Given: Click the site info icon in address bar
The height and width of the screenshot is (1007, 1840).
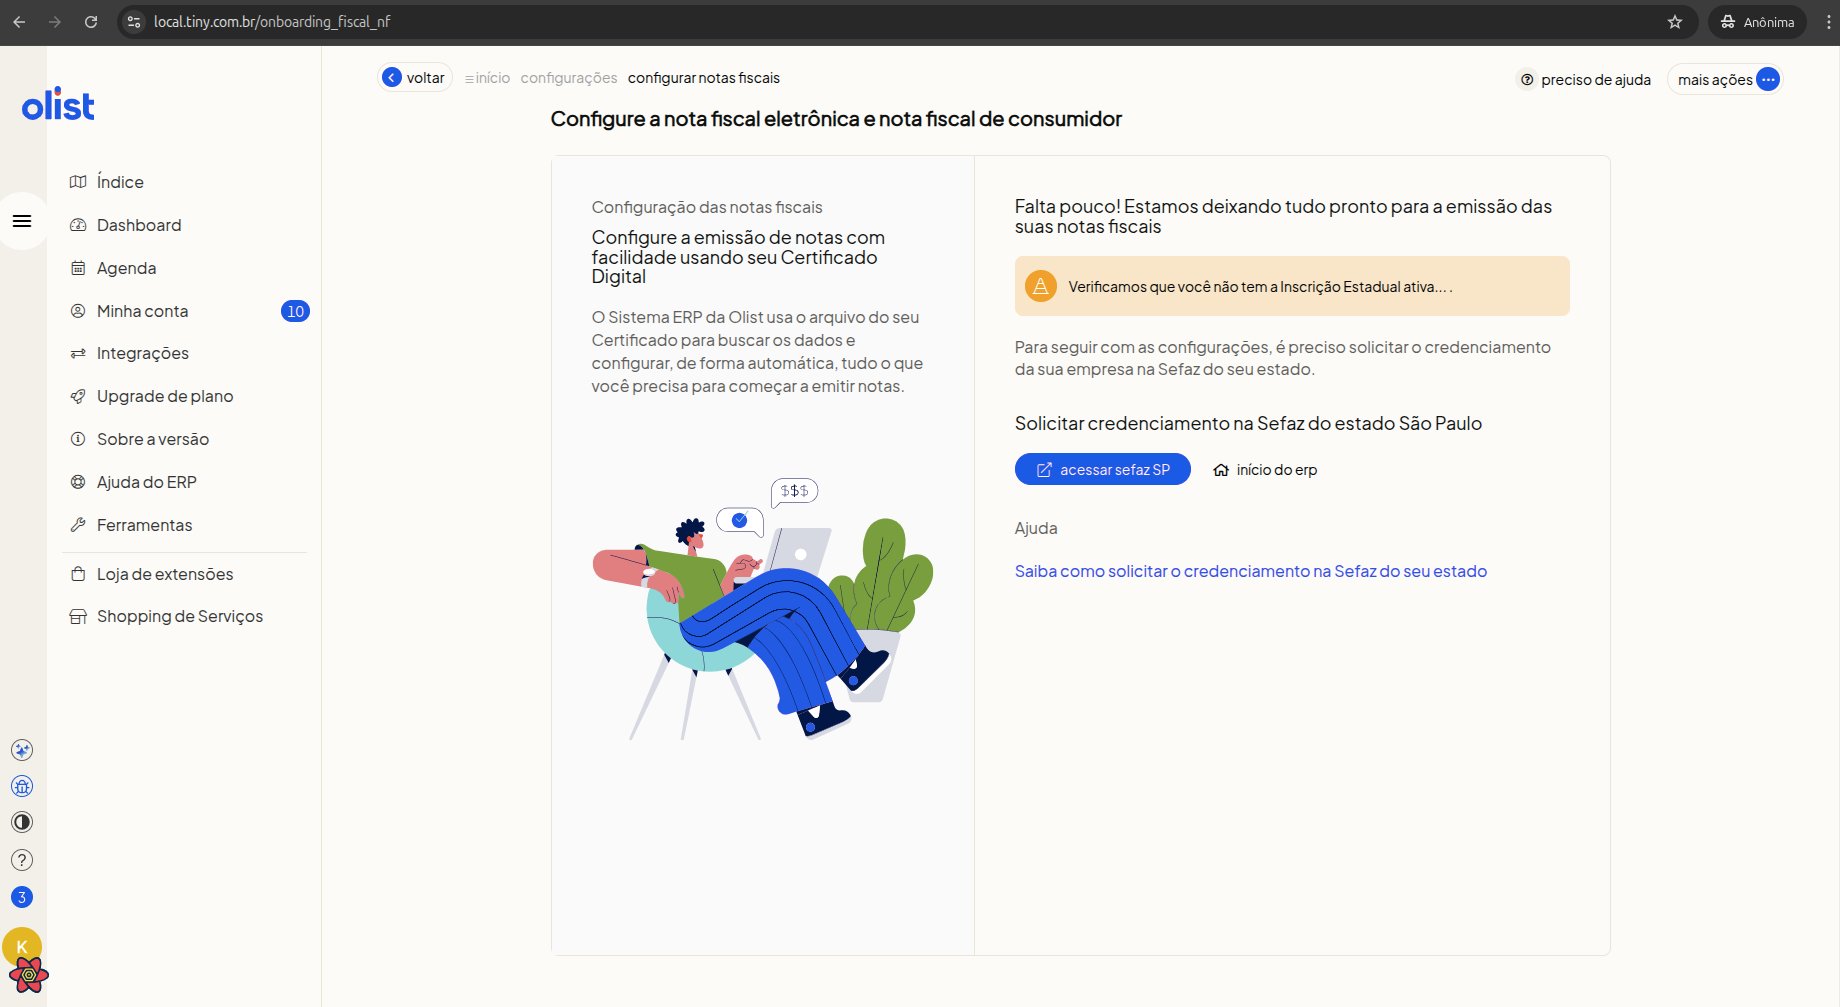Looking at the screenshot, I should (x=134, y=22).
